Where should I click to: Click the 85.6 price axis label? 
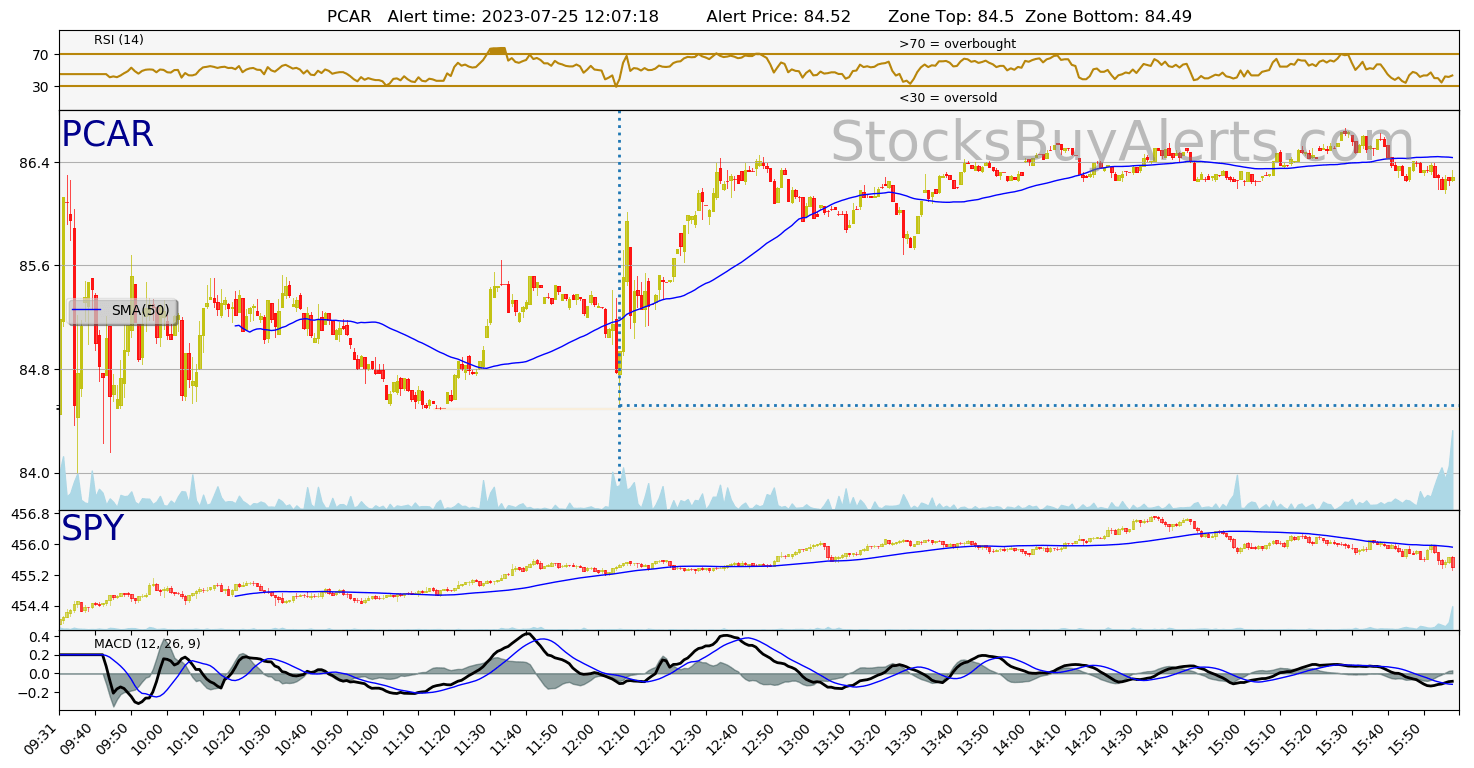coord(33,266)
